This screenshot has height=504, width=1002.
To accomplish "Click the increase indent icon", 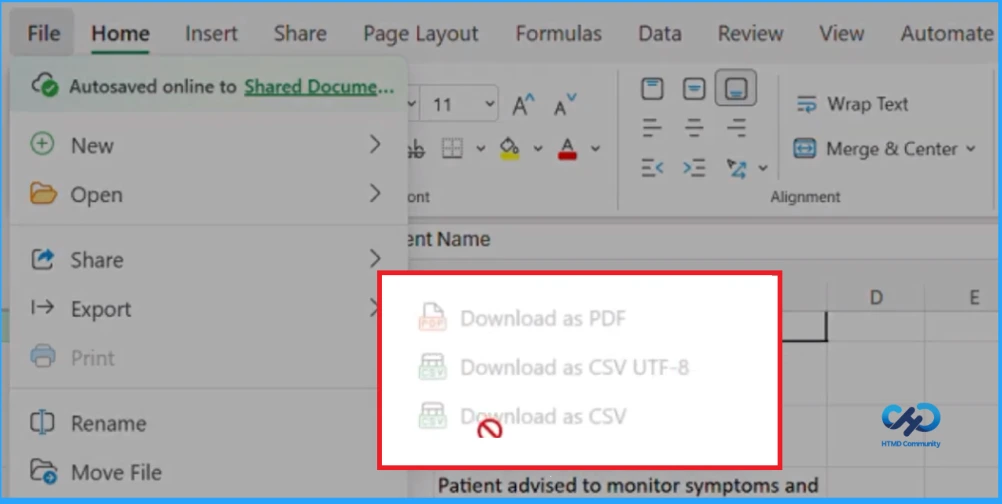I will pyautogui.click(x=694, y=168).
